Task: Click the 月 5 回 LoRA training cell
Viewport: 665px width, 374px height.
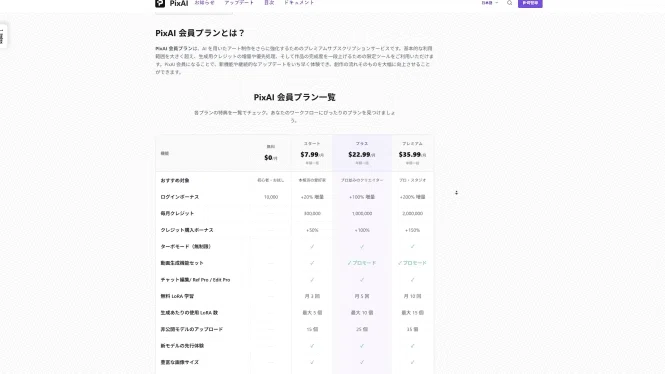Action: pyautogui.click(x=362, y=296)
